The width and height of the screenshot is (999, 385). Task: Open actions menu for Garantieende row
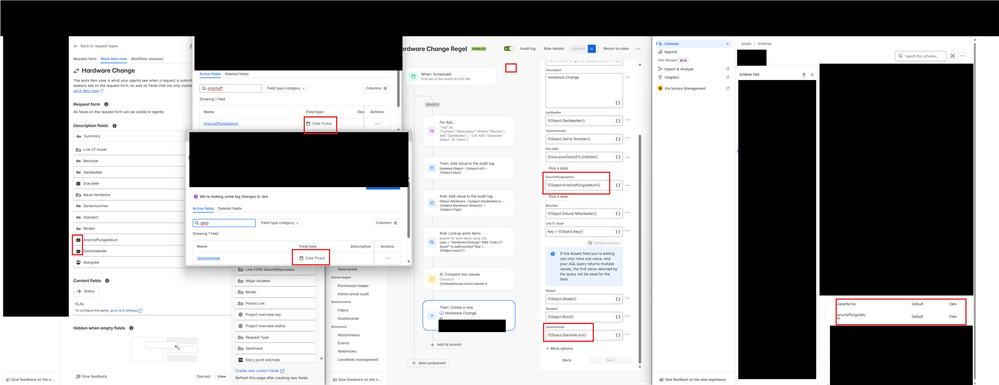[x=387, y=258]
